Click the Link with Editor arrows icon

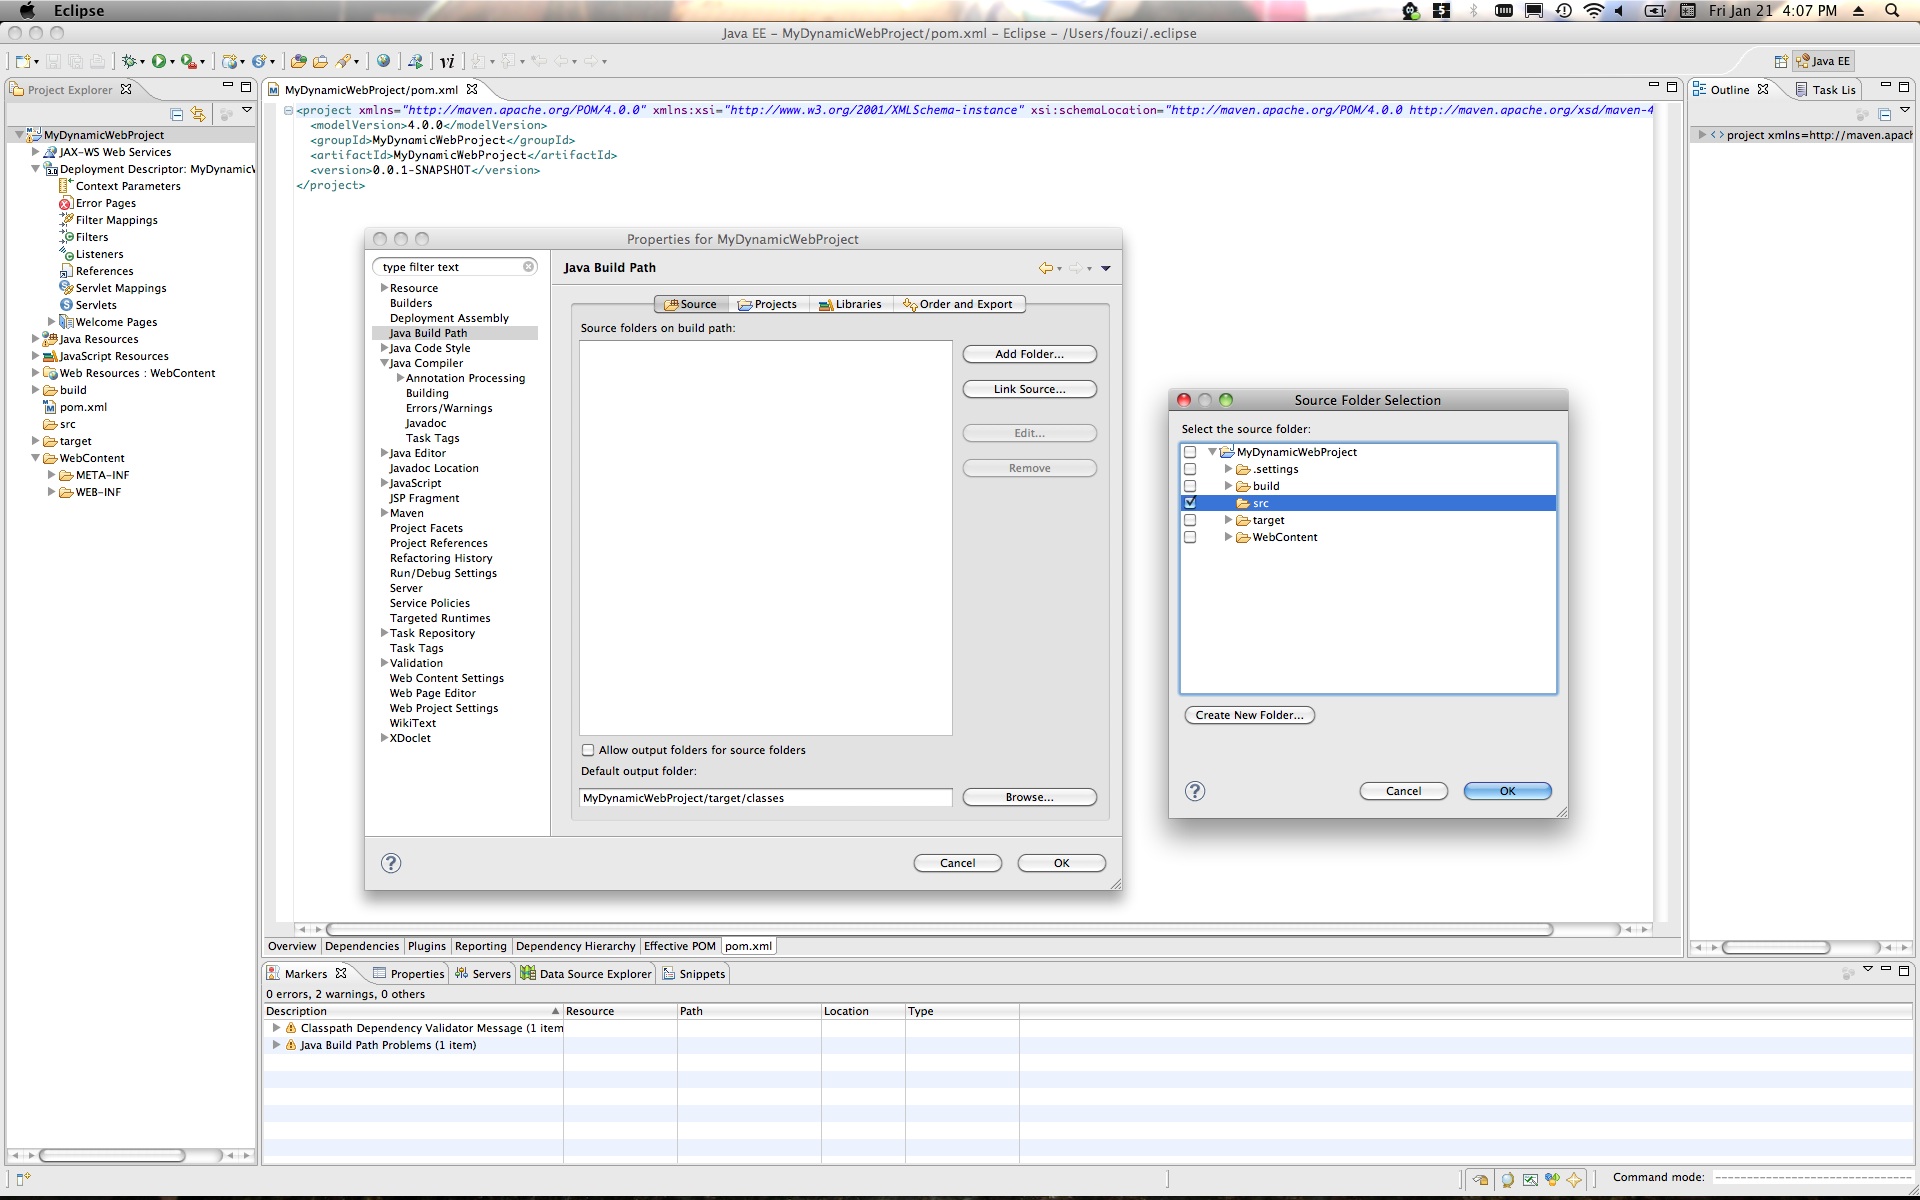coord(198,114)
